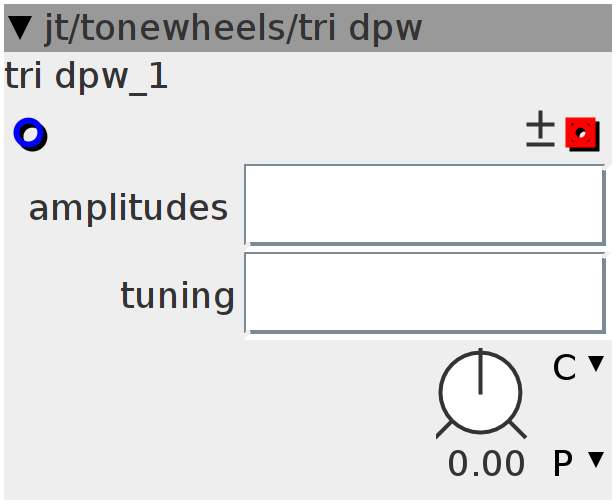Click the round pitch knob dial
Screen dimensions: 616x504
tap(480, 392)
